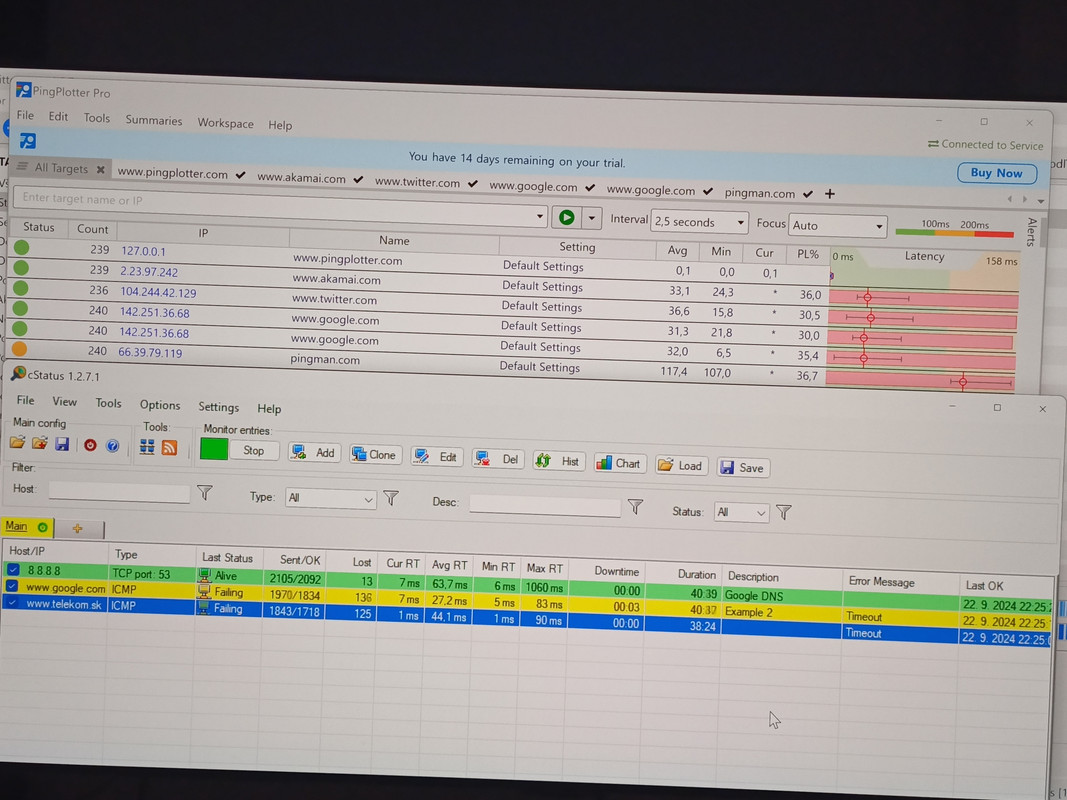The width and height of the screenshot is (1067, 800).
Task: Stop monitoring with the Stop button
Action: (x=253, y=450)
